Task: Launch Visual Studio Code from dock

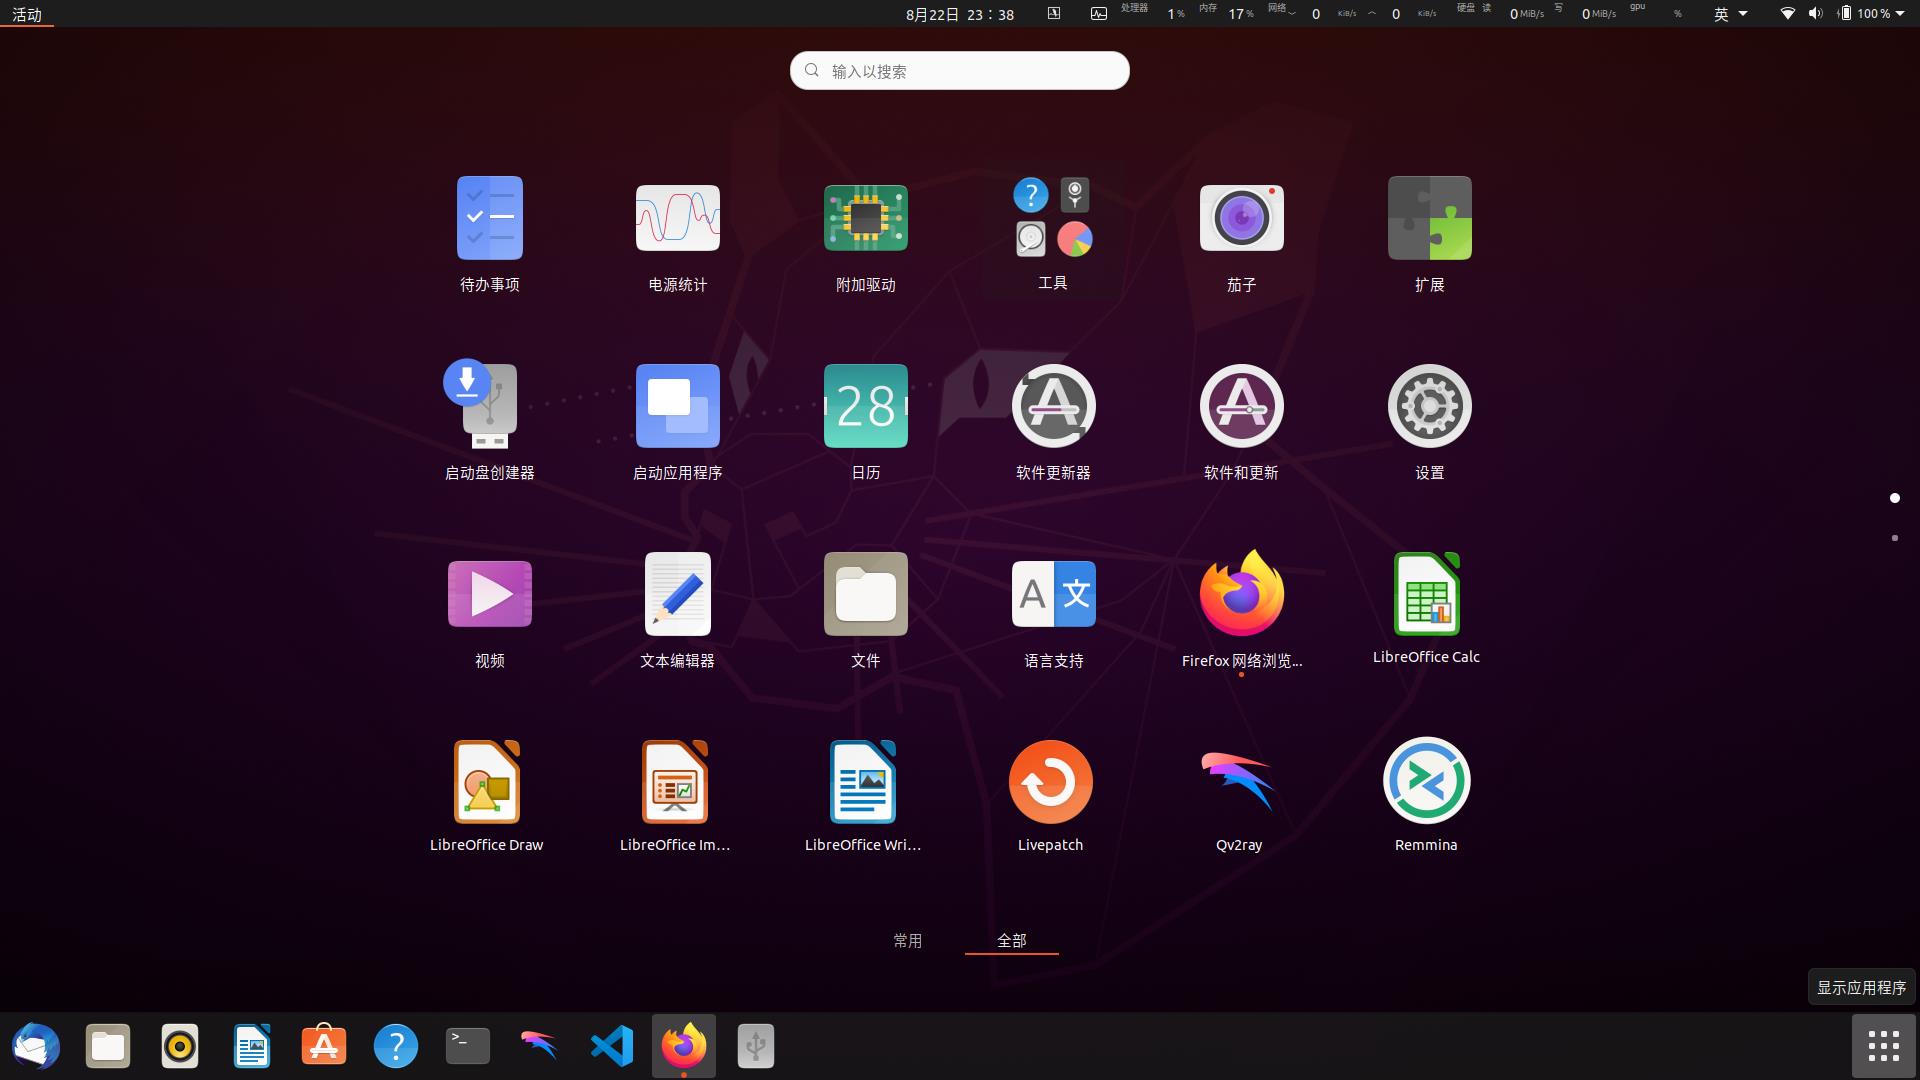Action: point(612,1046)
